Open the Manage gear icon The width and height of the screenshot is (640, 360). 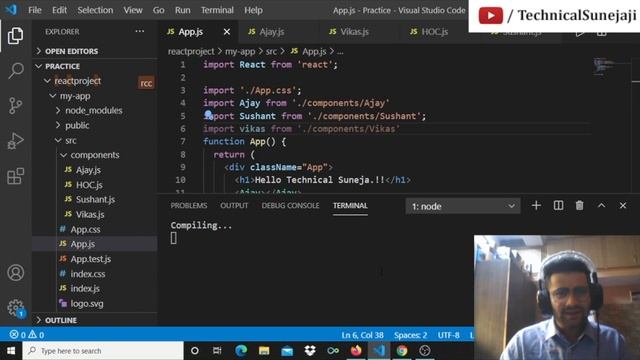coord(16,307)
